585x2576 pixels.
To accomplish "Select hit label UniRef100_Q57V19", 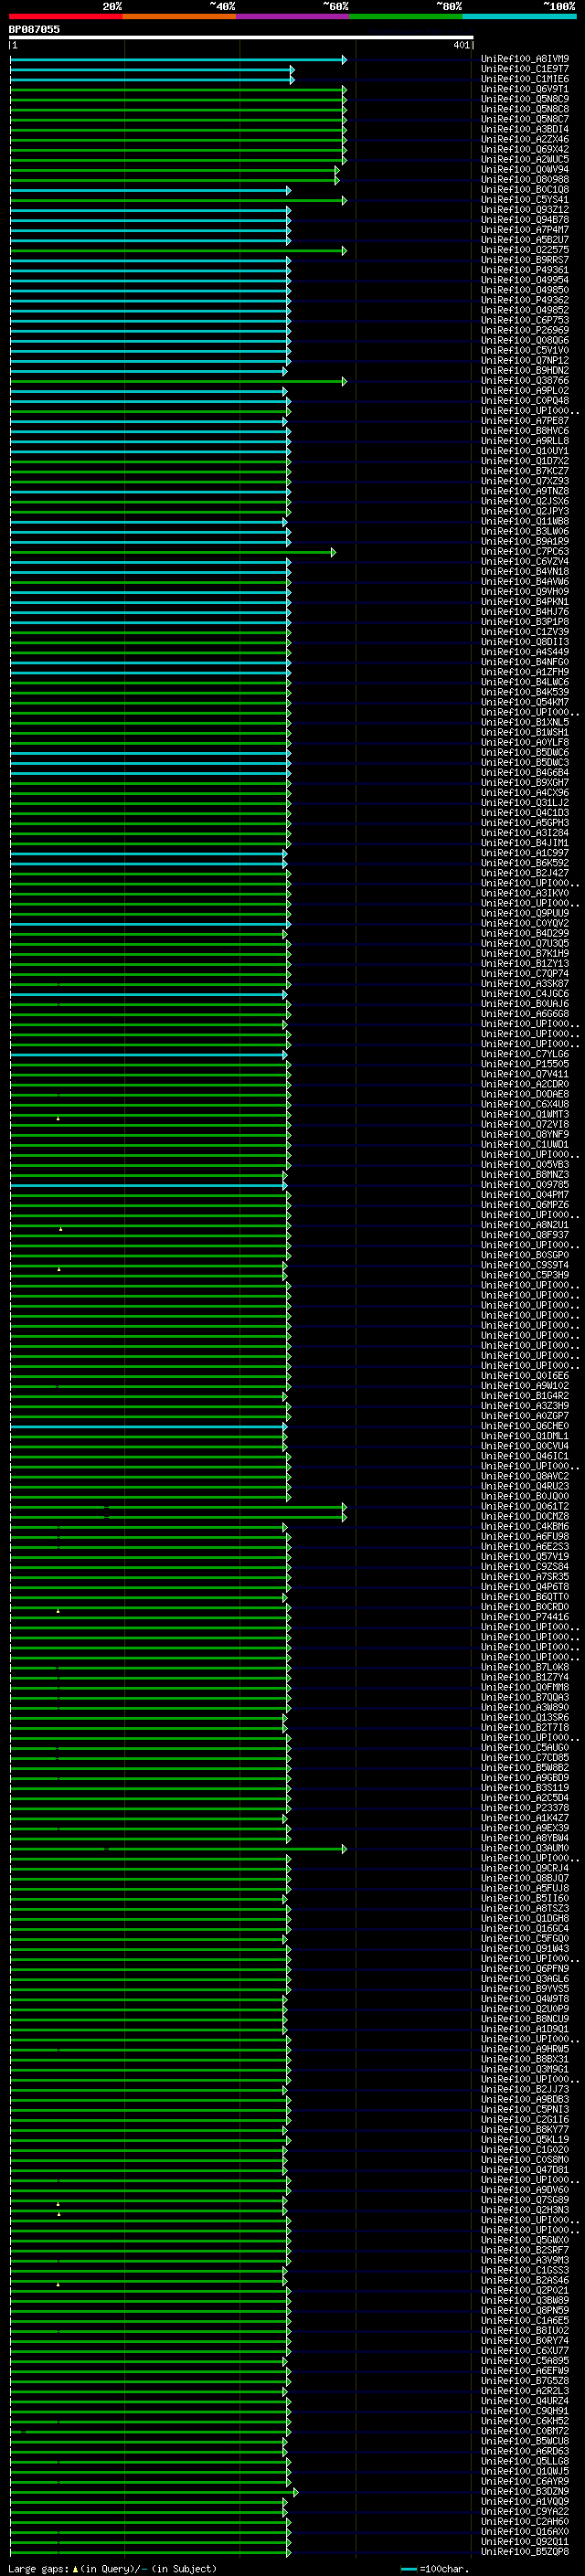I will click(x=525, y=1556).
